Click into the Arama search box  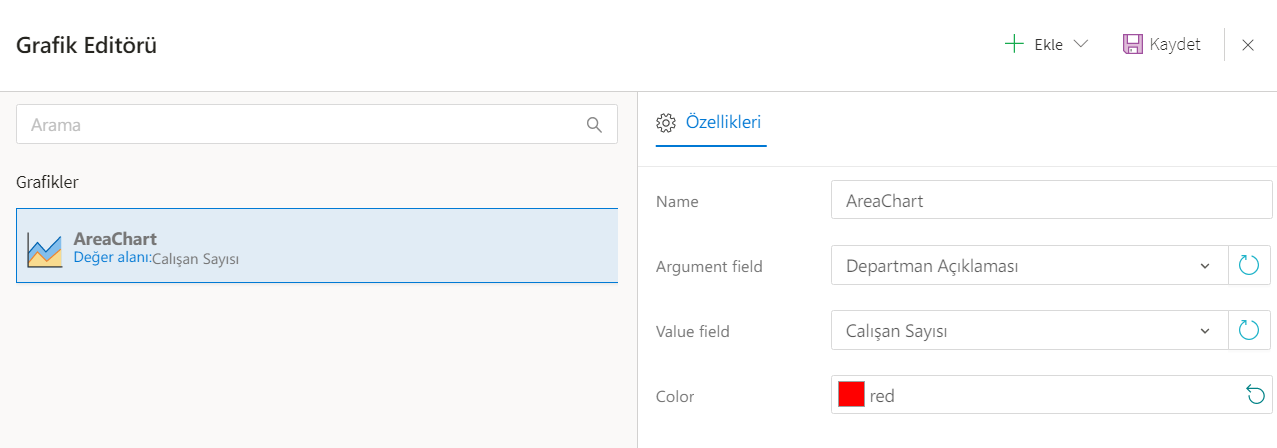pyautogui.click(x=300, y=125)
